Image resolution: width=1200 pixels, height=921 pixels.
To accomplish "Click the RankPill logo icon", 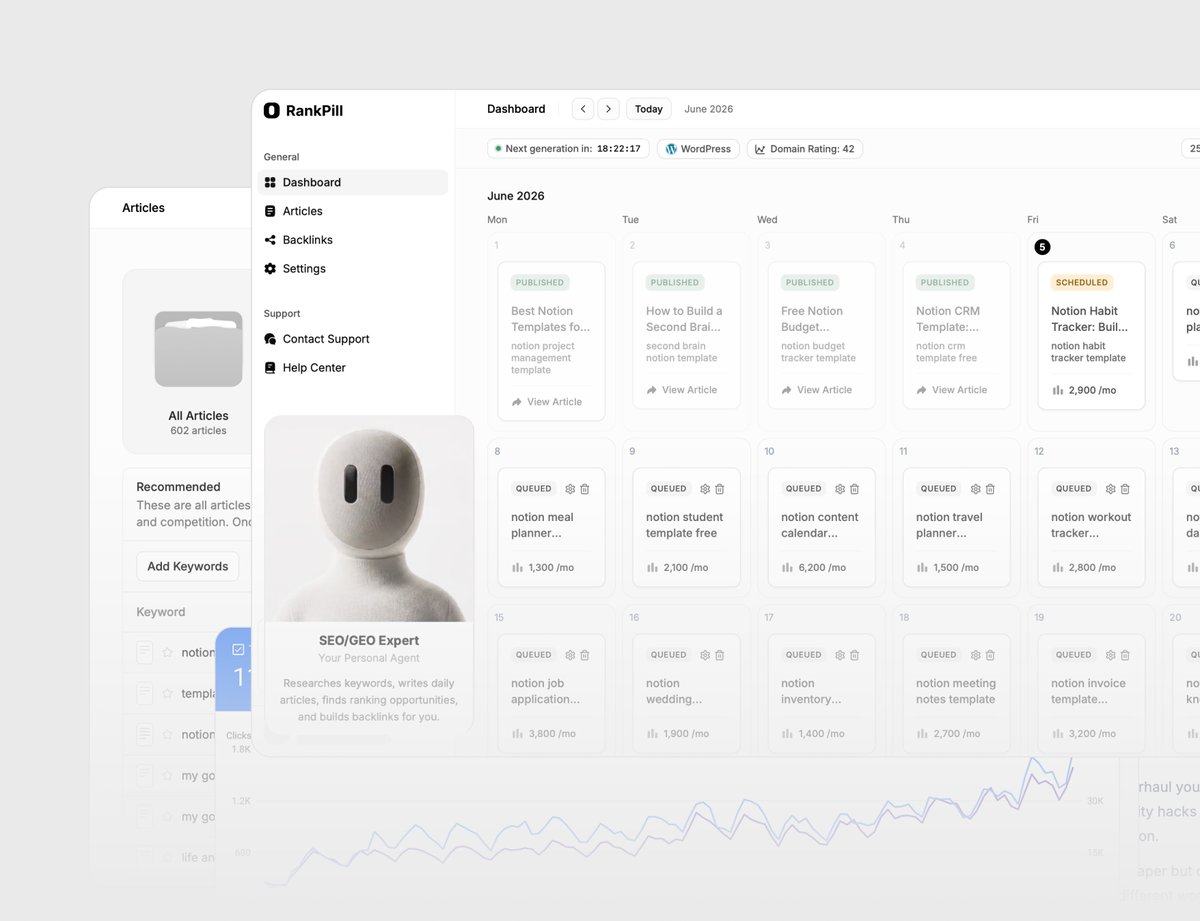I will (x=271, y=111).
